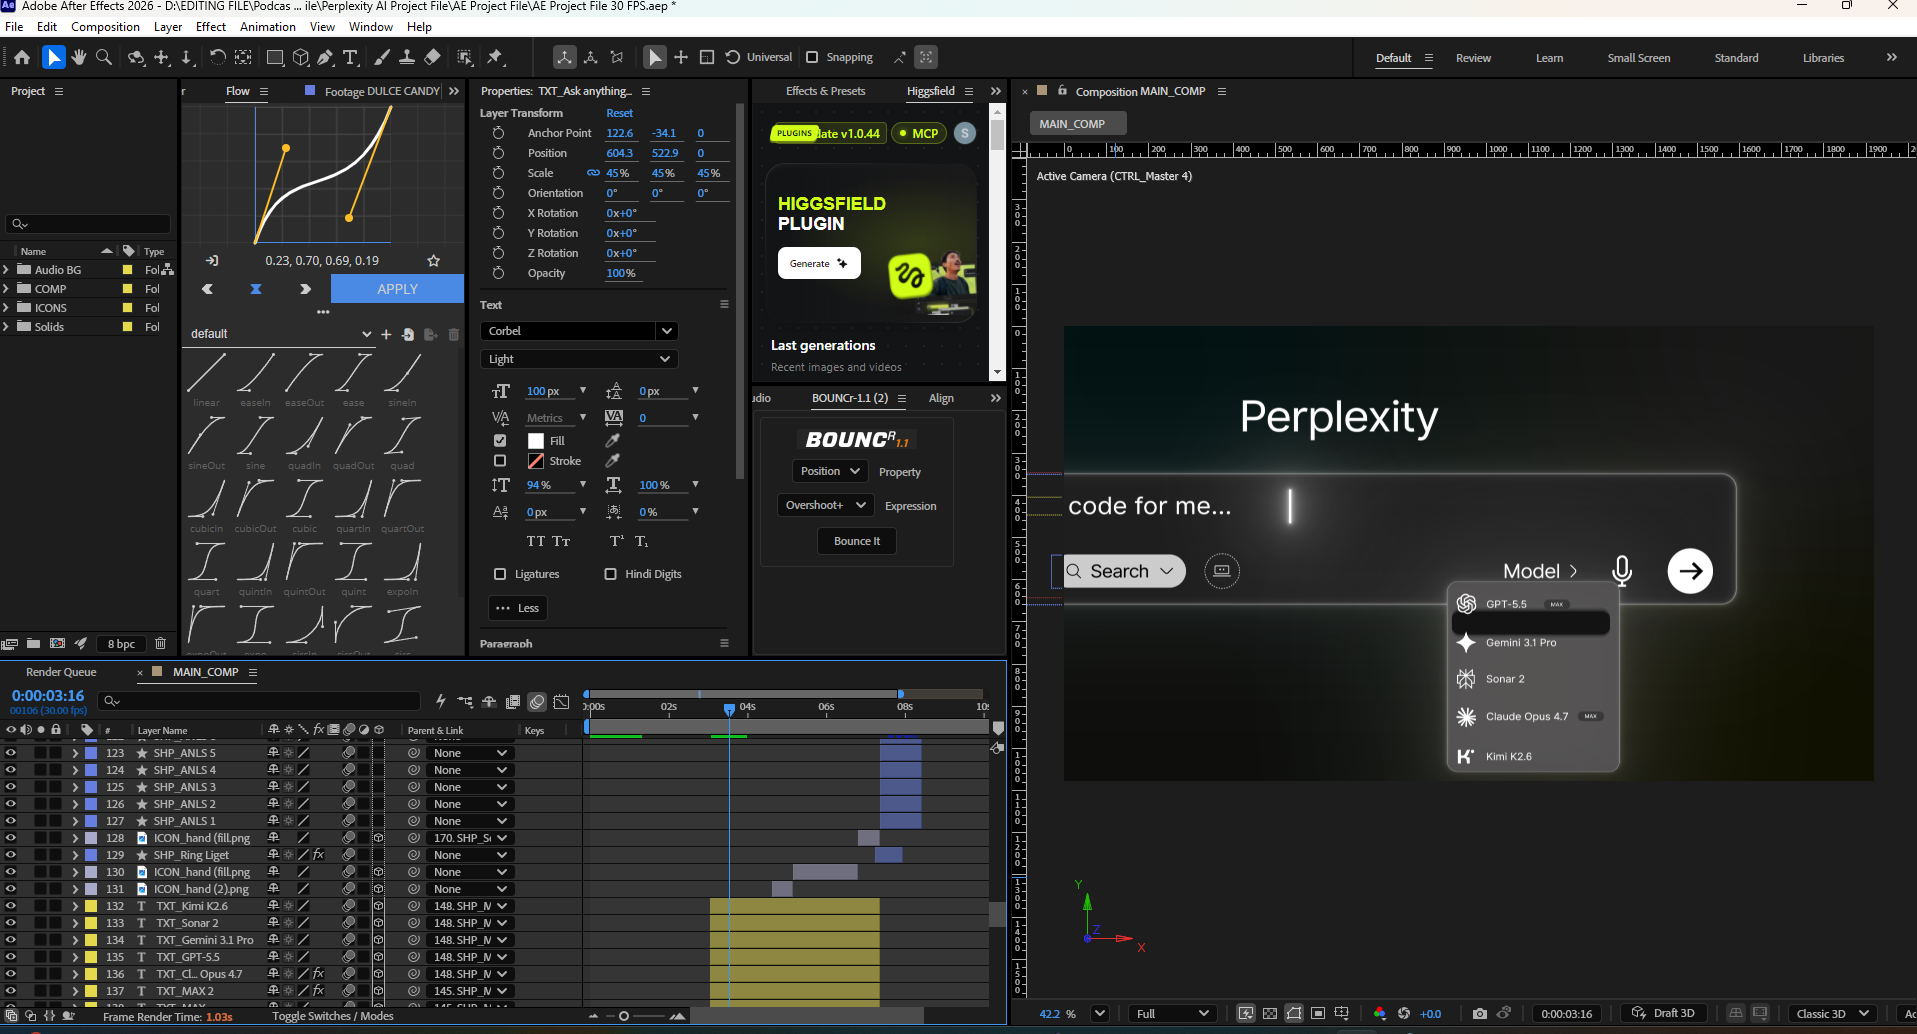Viewport: 1917px width, 1034px height.
Task: Click Generate in Higgsfield plugin
Action: coord(819,263)
